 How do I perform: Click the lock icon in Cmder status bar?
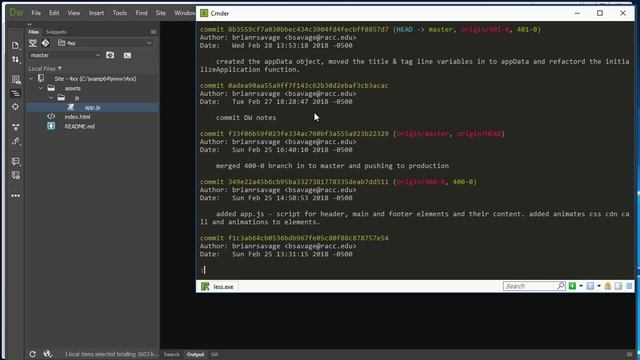(608, 286)
